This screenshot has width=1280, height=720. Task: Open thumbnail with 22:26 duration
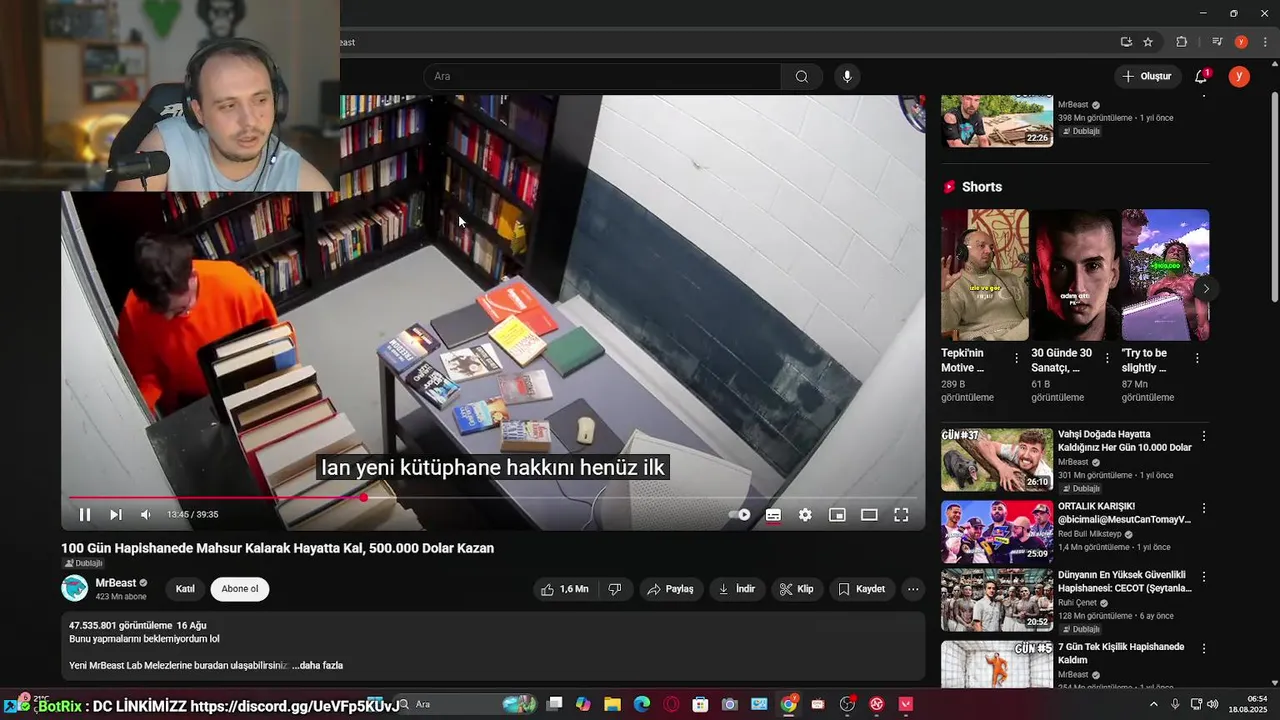point(997,121)
